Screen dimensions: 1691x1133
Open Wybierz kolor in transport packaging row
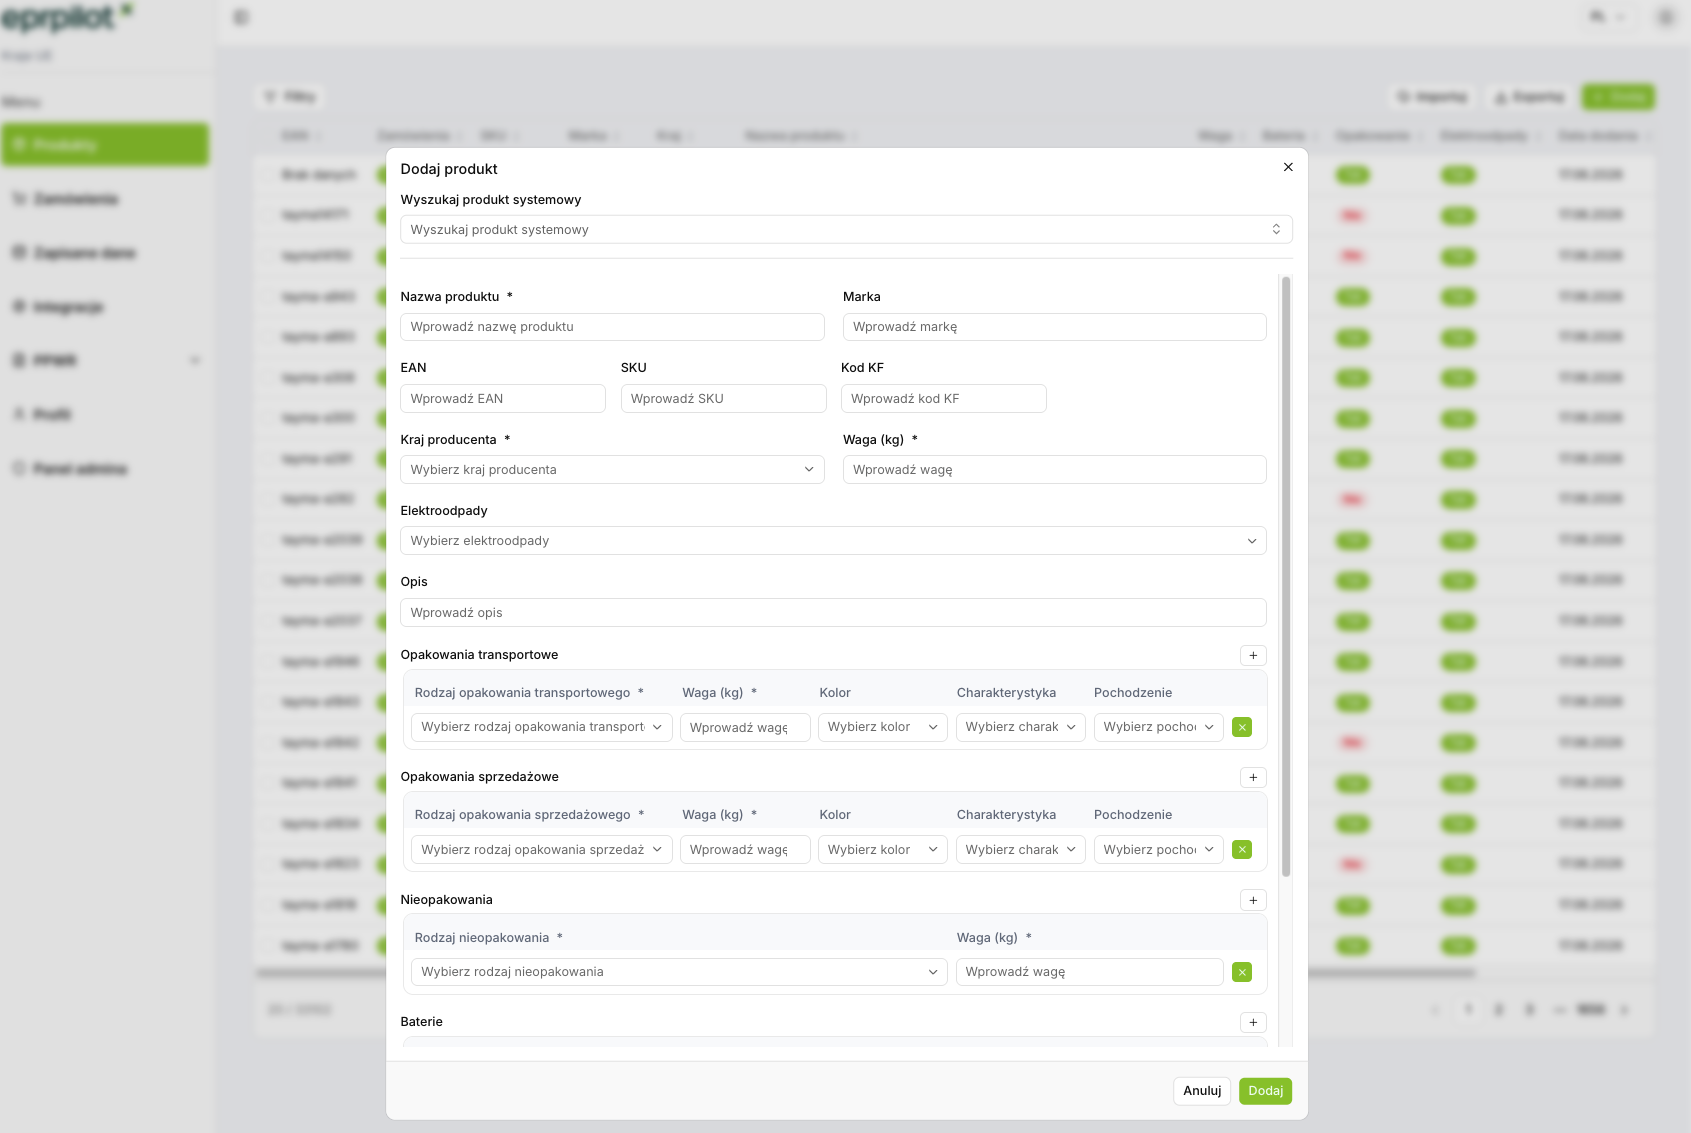click(882, 727)
